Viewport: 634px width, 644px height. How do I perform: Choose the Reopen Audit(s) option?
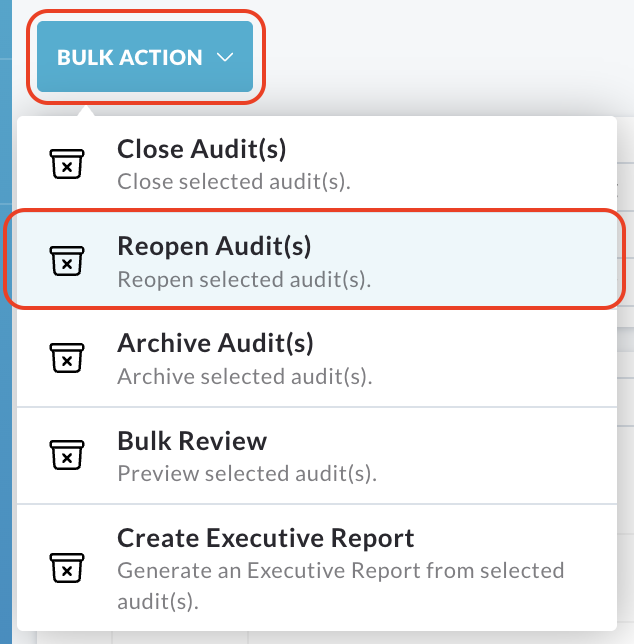[x=317, y=260]
